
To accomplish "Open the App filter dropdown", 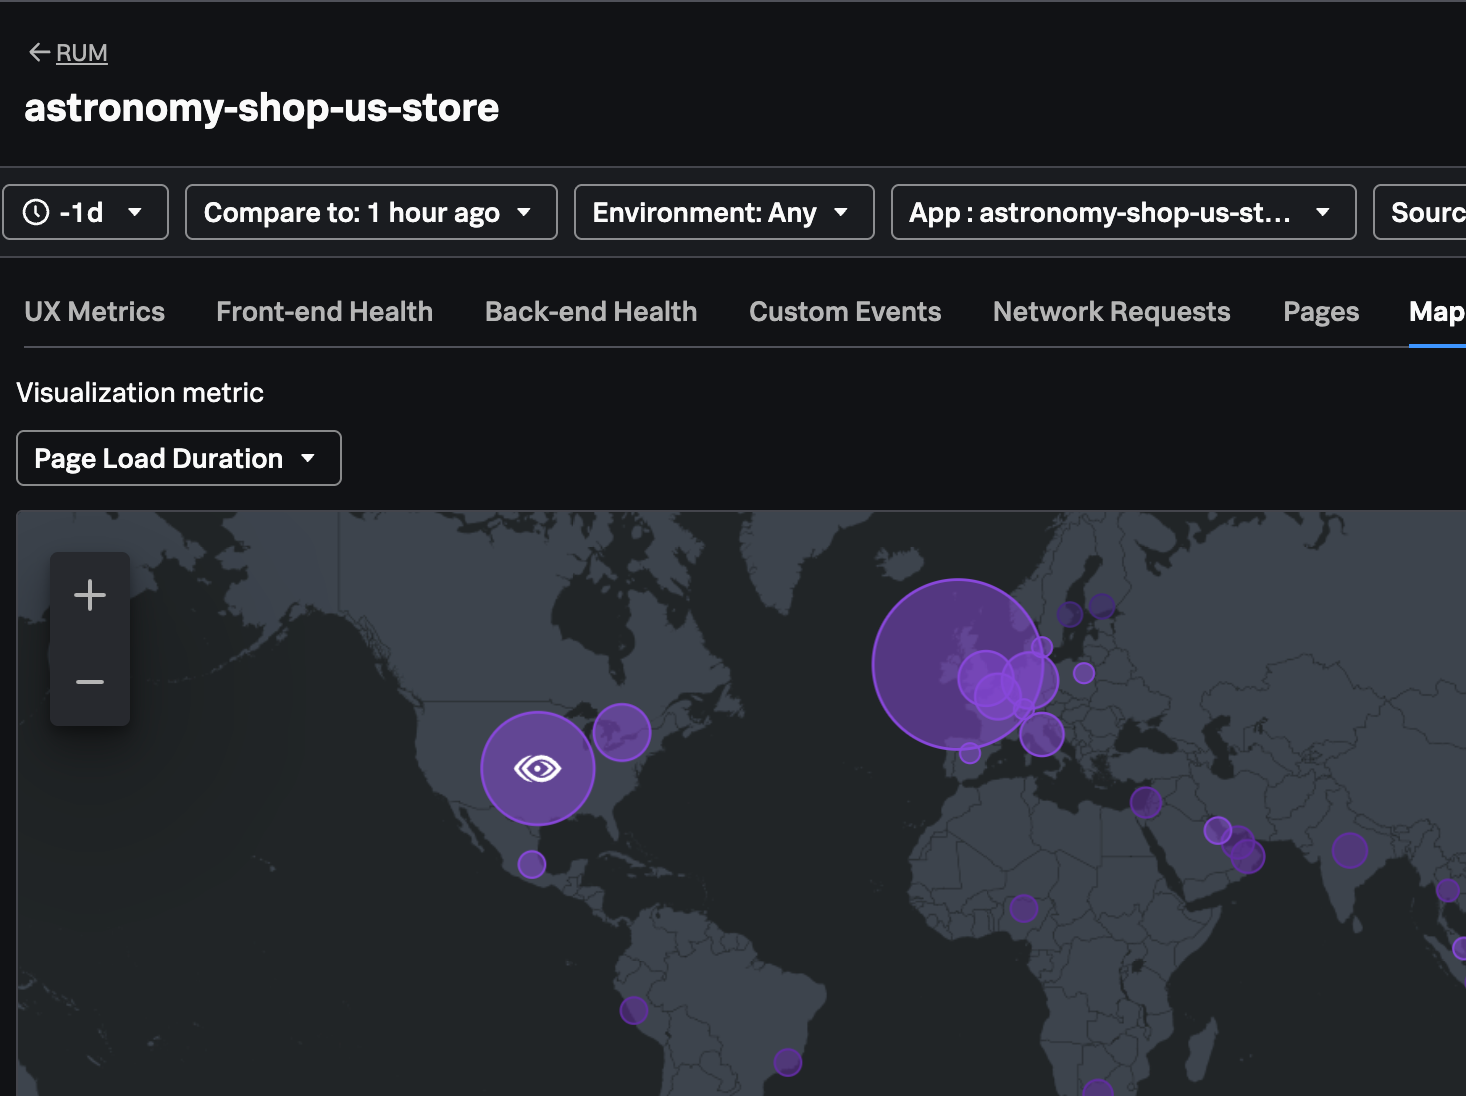I will tap(1122, 212).
